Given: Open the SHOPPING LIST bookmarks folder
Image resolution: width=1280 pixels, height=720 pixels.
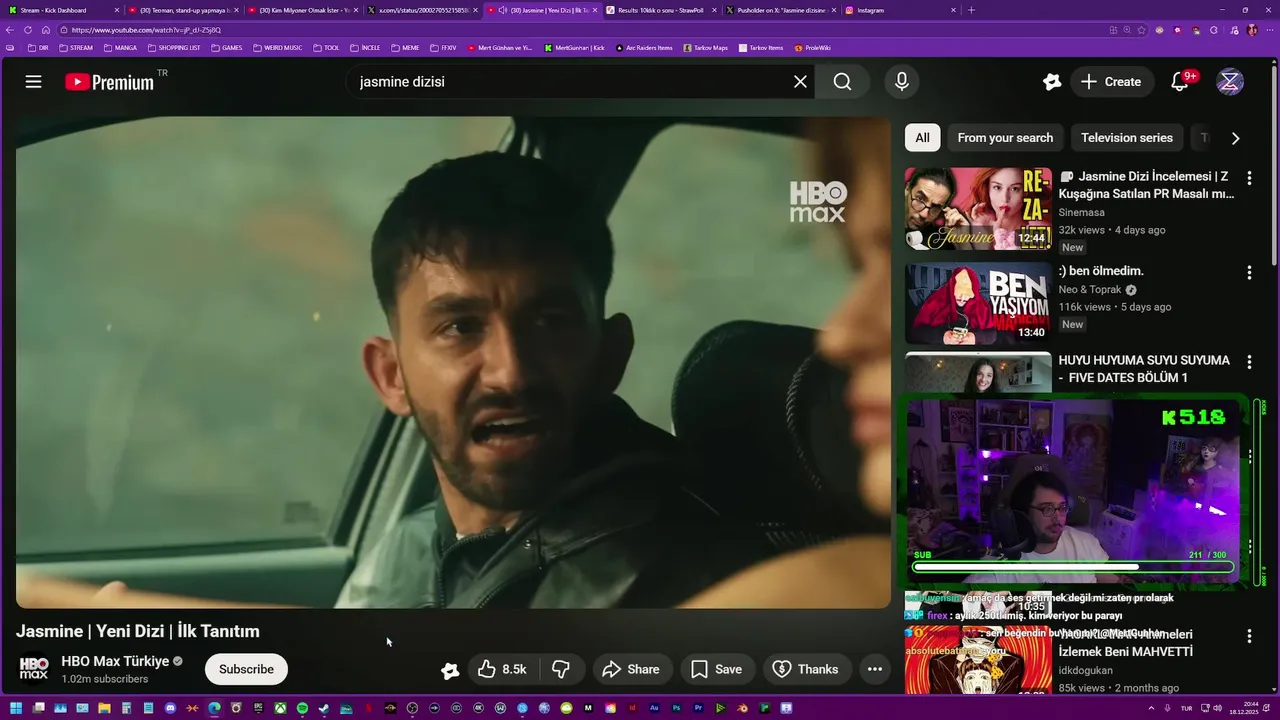Looking at the screenshot, I should point(173,47).
